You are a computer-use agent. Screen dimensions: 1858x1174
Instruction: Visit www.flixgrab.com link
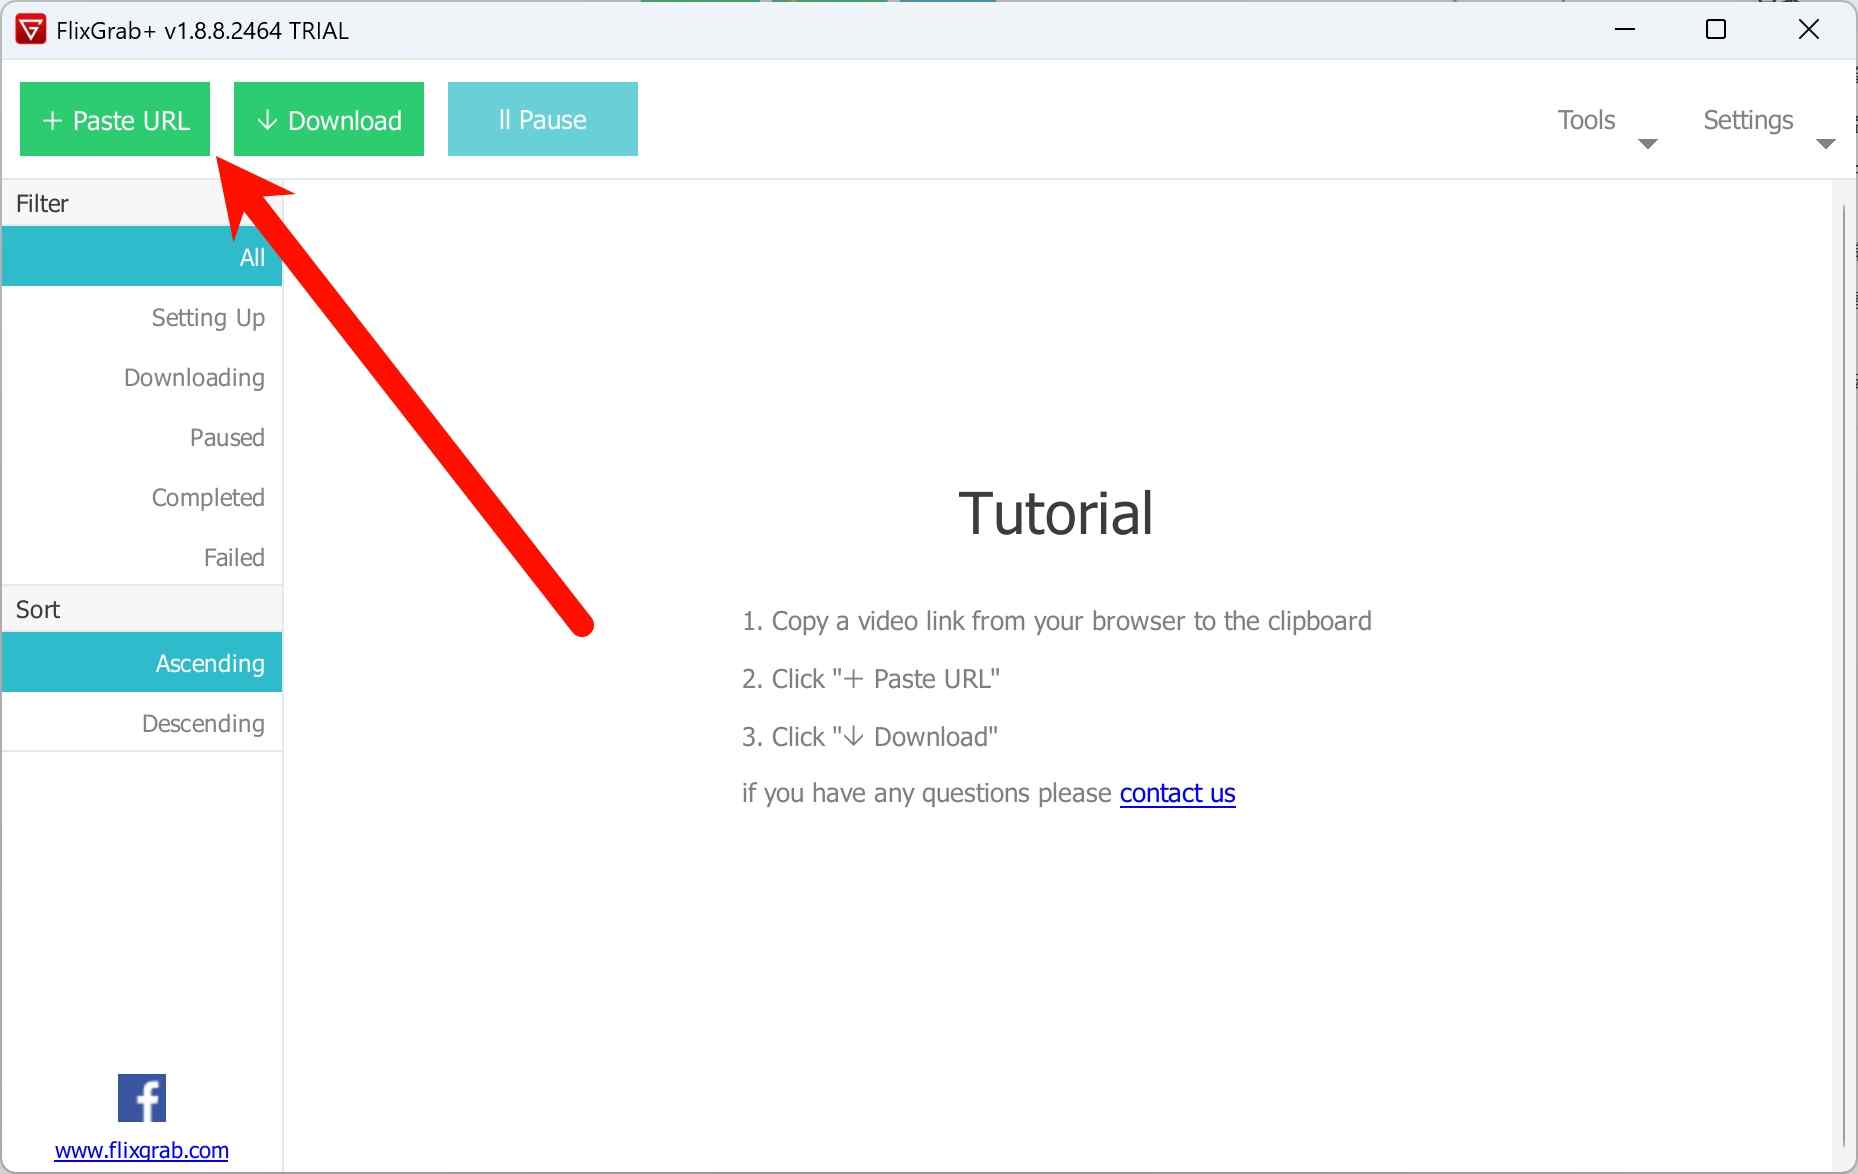click(142, 1150)
